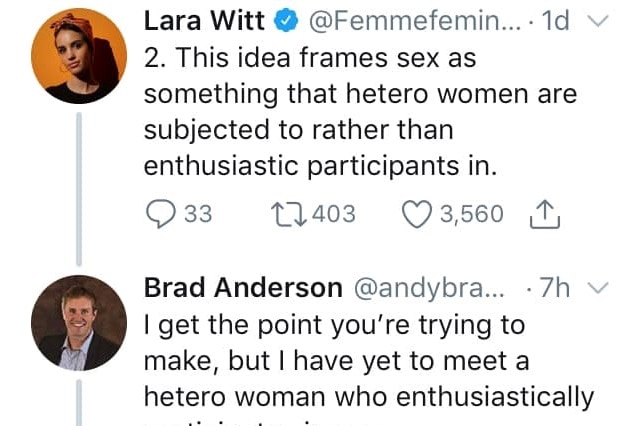Open Brad Anderson's profile name
639x426 pixels.
coord(243,288)
